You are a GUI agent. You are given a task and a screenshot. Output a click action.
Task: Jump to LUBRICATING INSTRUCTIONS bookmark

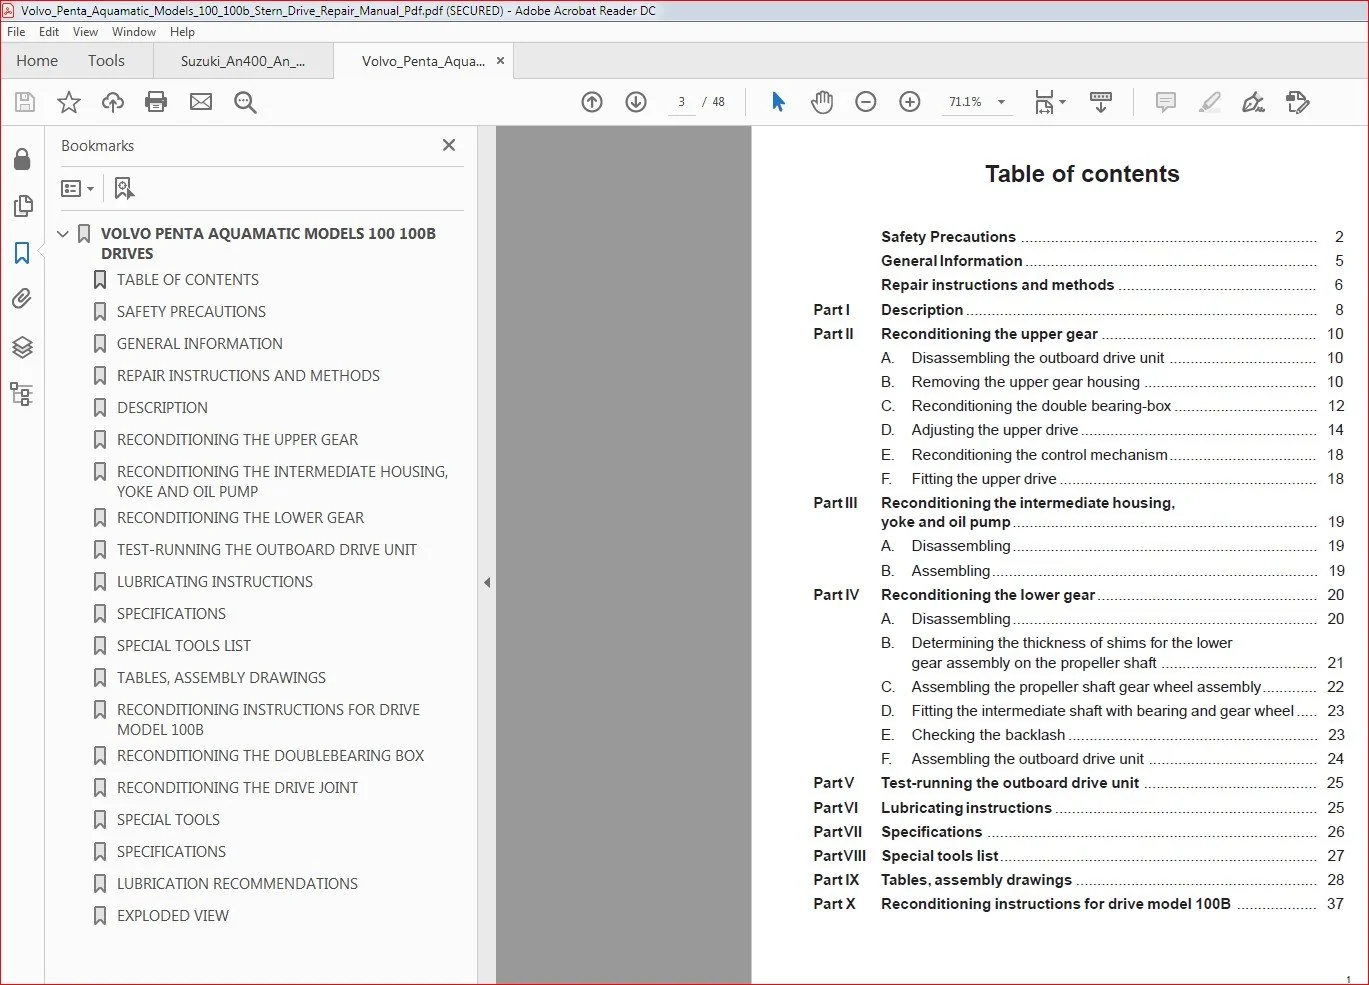point(215,582)
